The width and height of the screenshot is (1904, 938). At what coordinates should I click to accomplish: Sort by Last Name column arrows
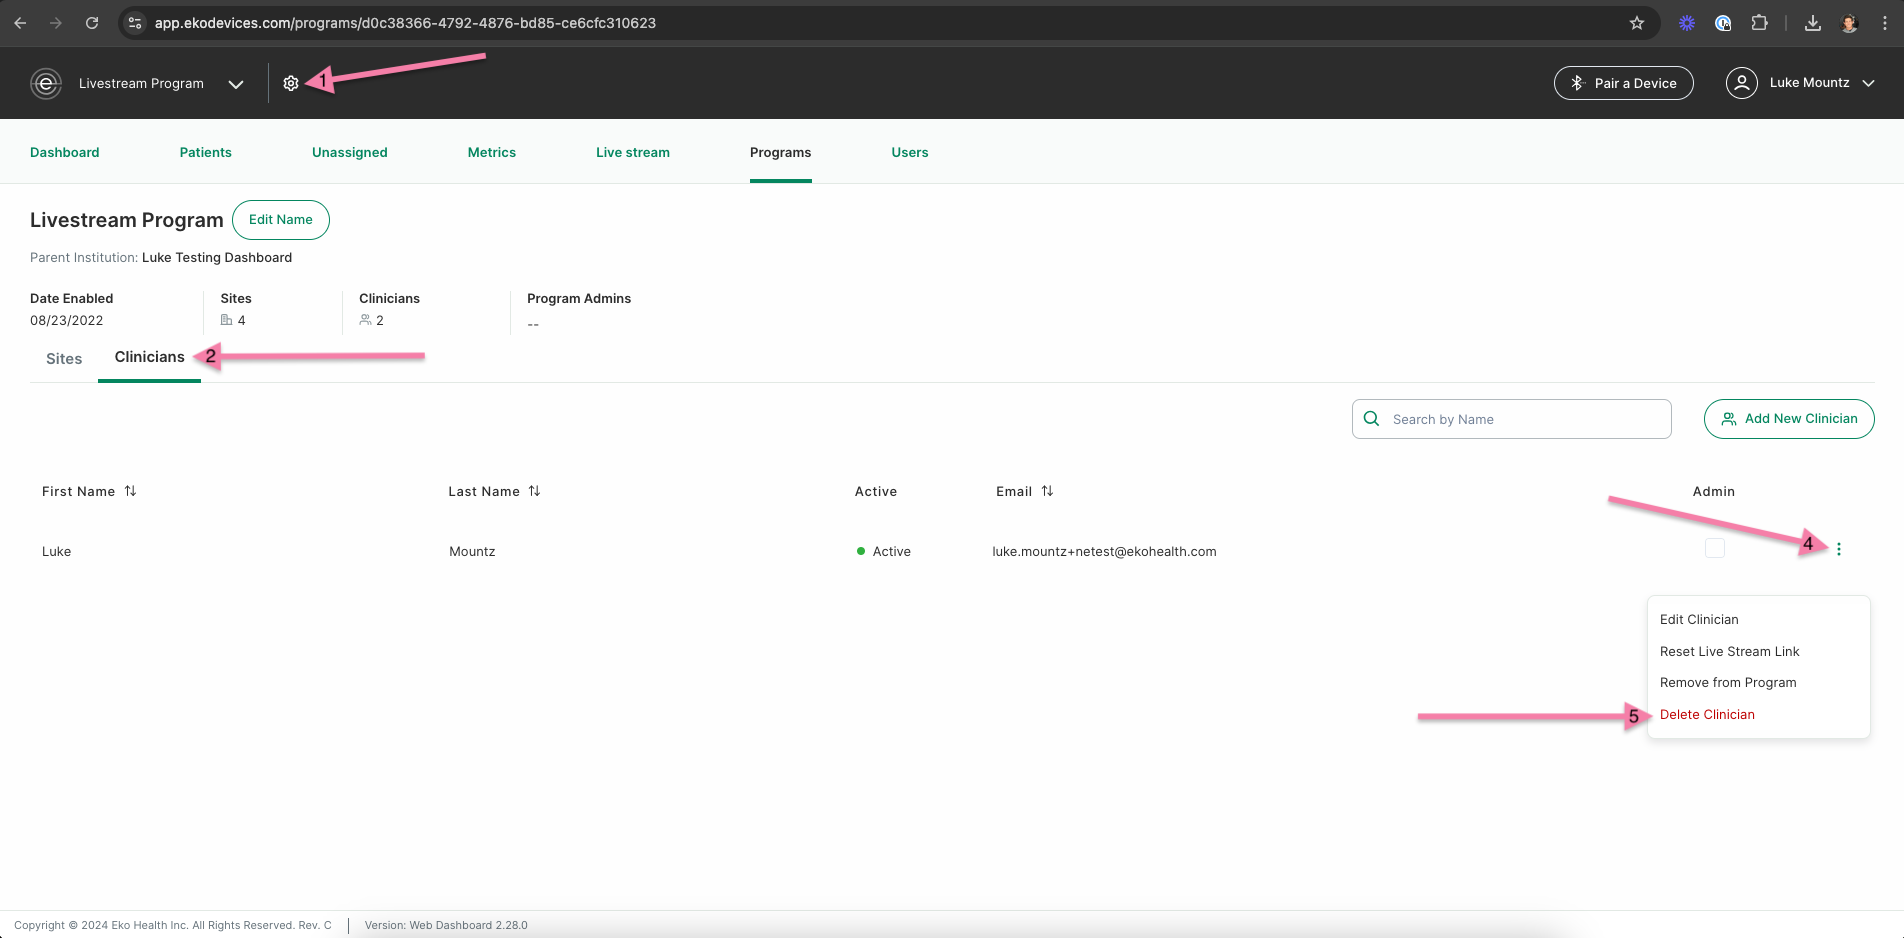(x=534, y=491)
